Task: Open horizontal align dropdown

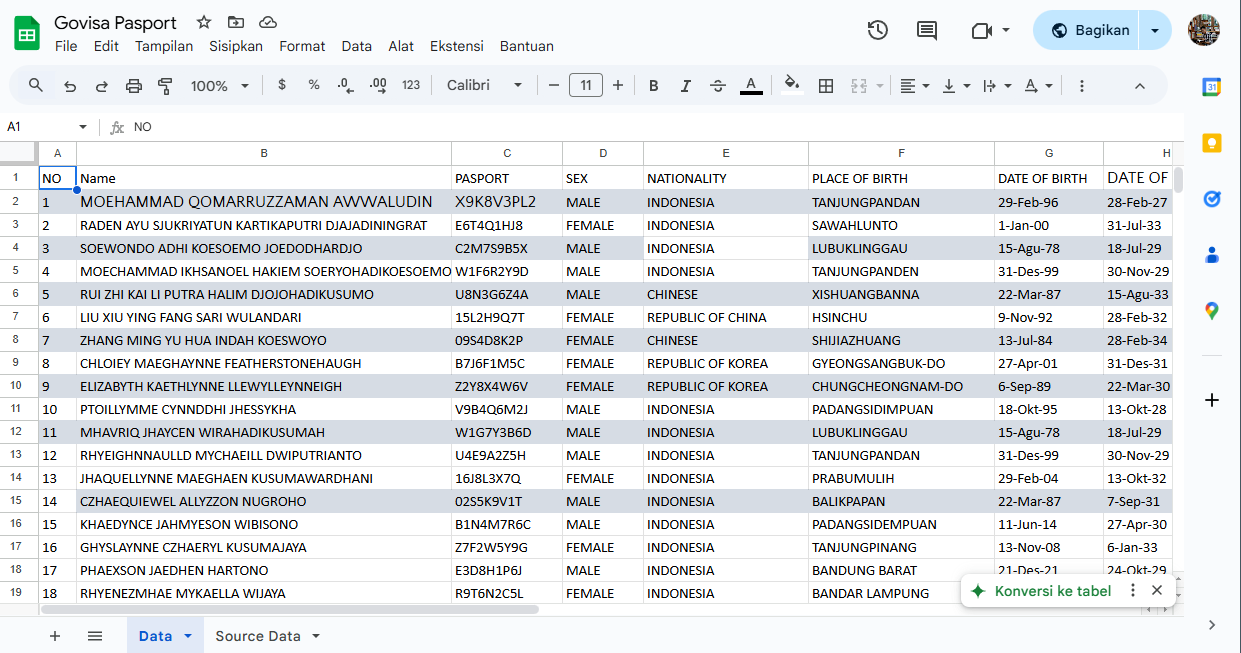Action: pyautogui.click(x=914, y=86)
